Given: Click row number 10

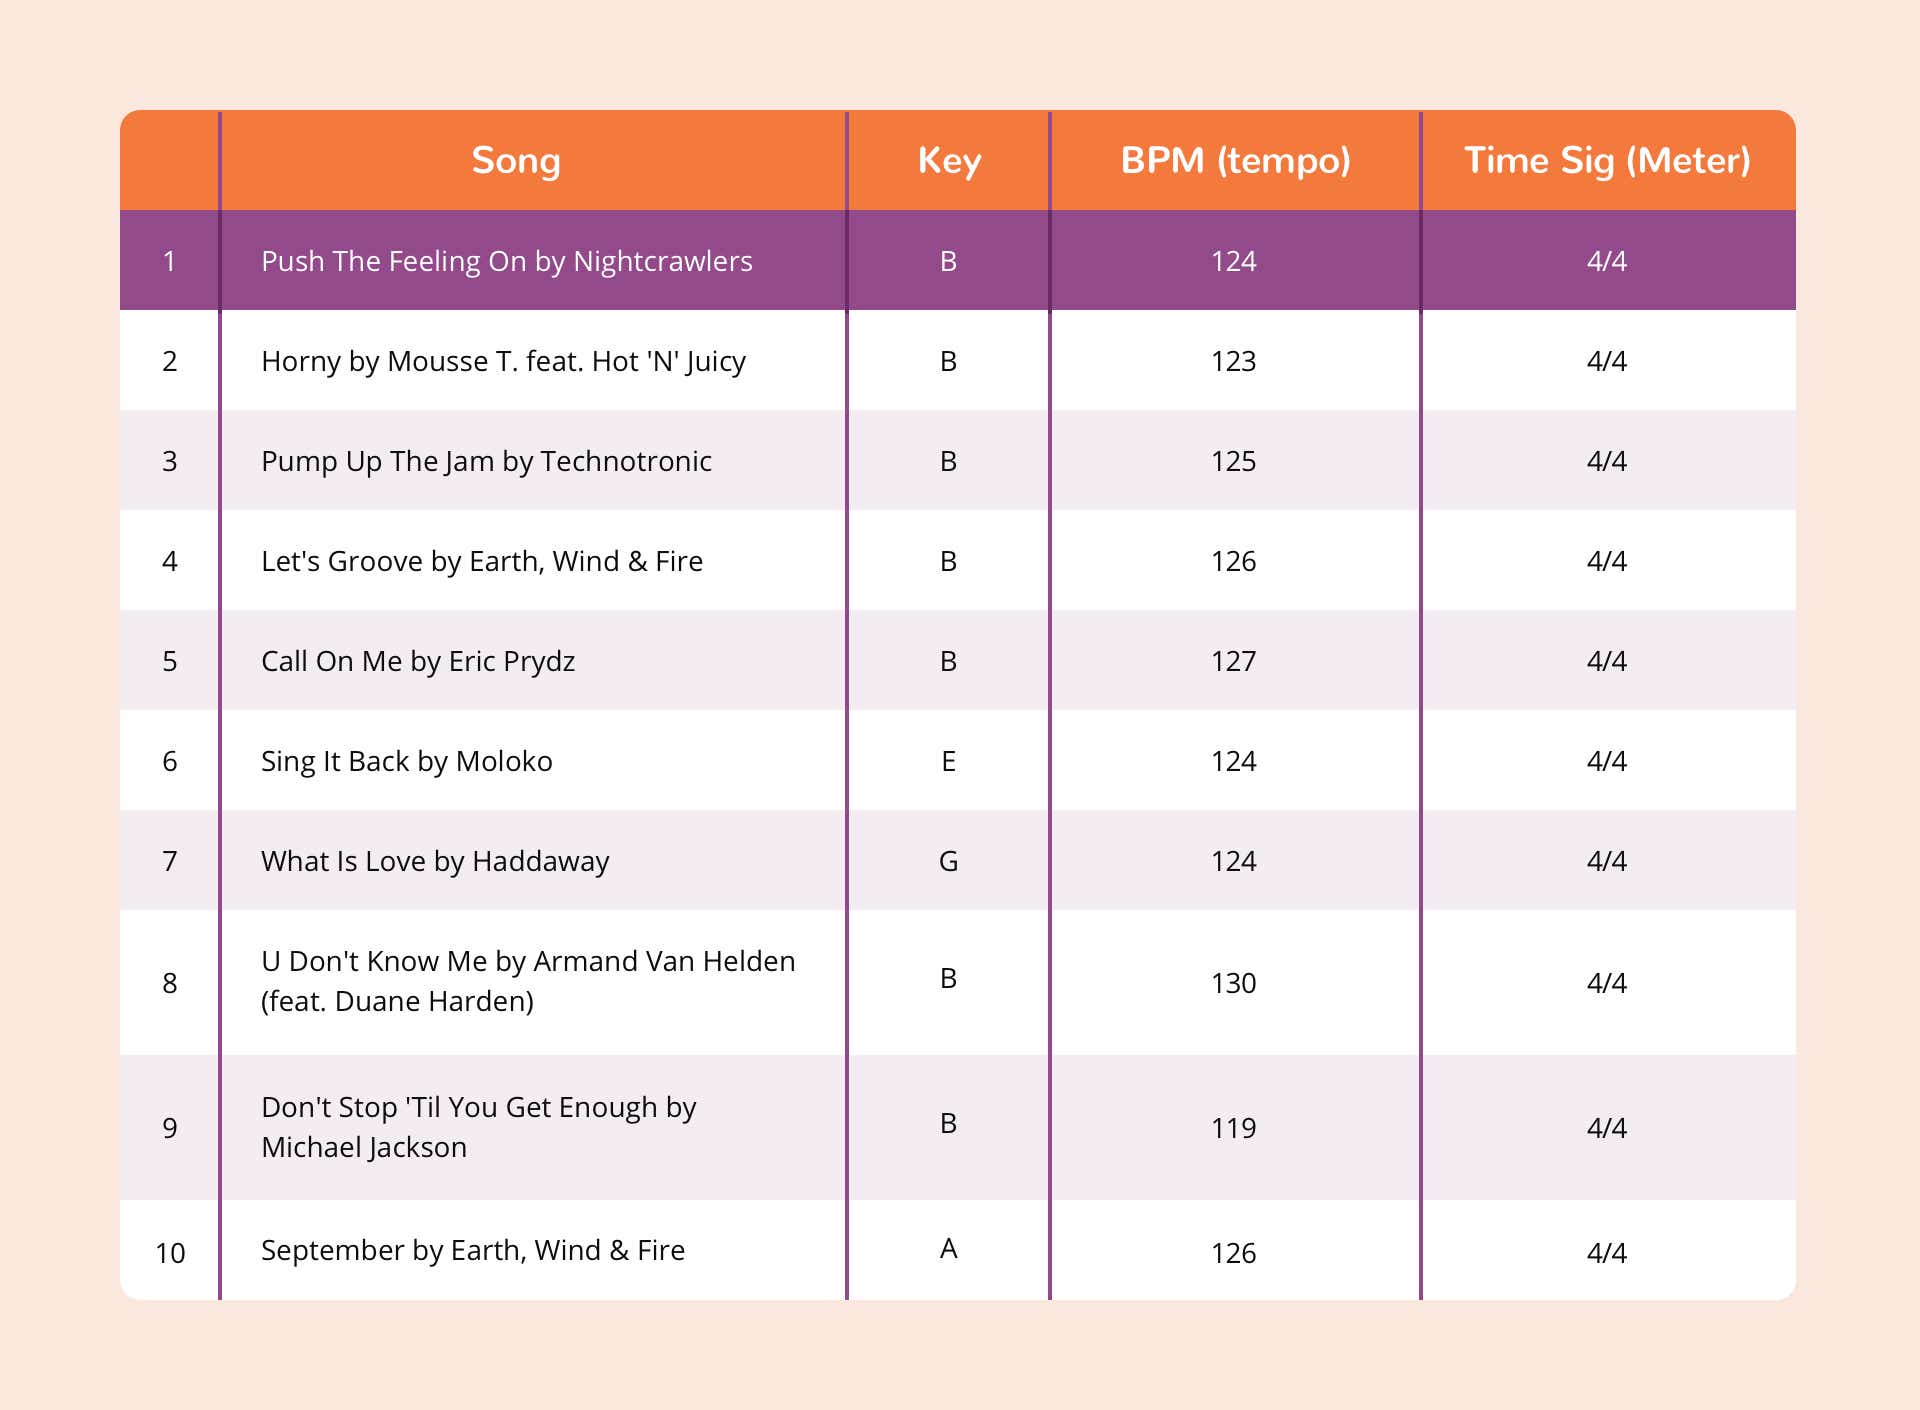Looking at the screenshot, I should (x=170, y=1253).
